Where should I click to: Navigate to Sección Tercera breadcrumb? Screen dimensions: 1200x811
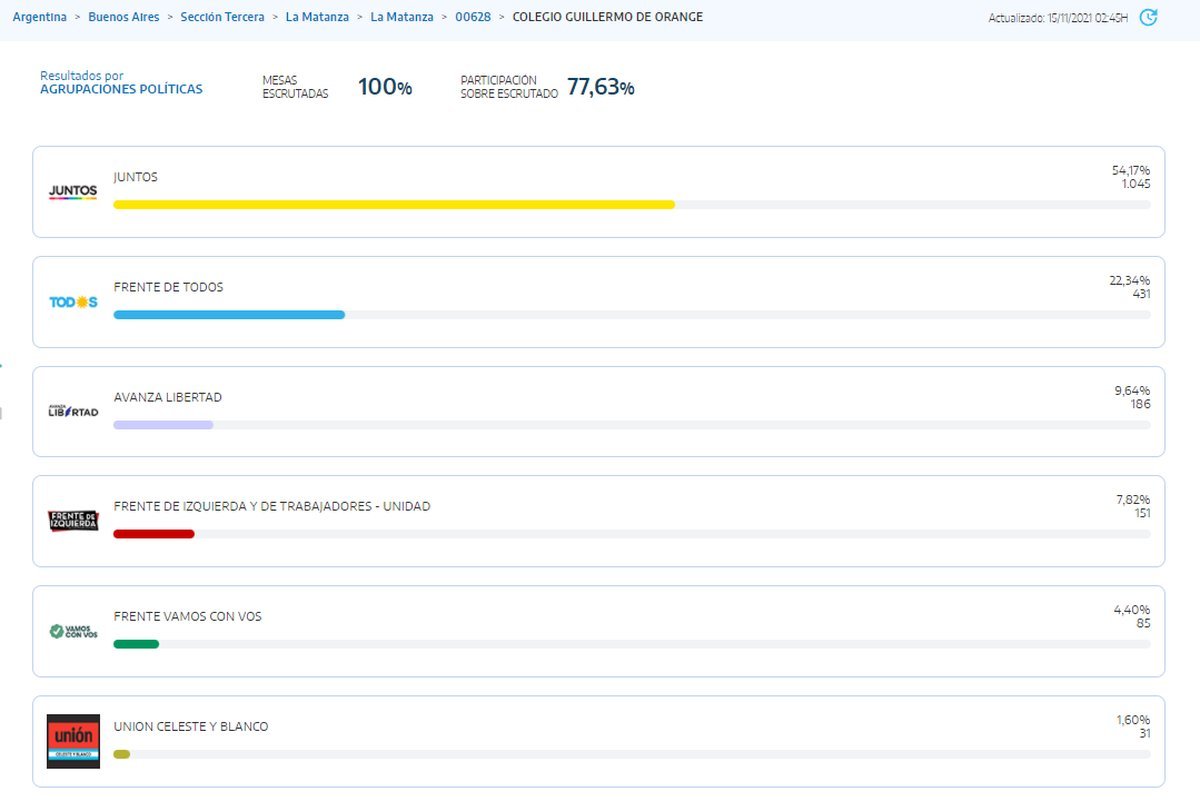click(x=222, y=17)
